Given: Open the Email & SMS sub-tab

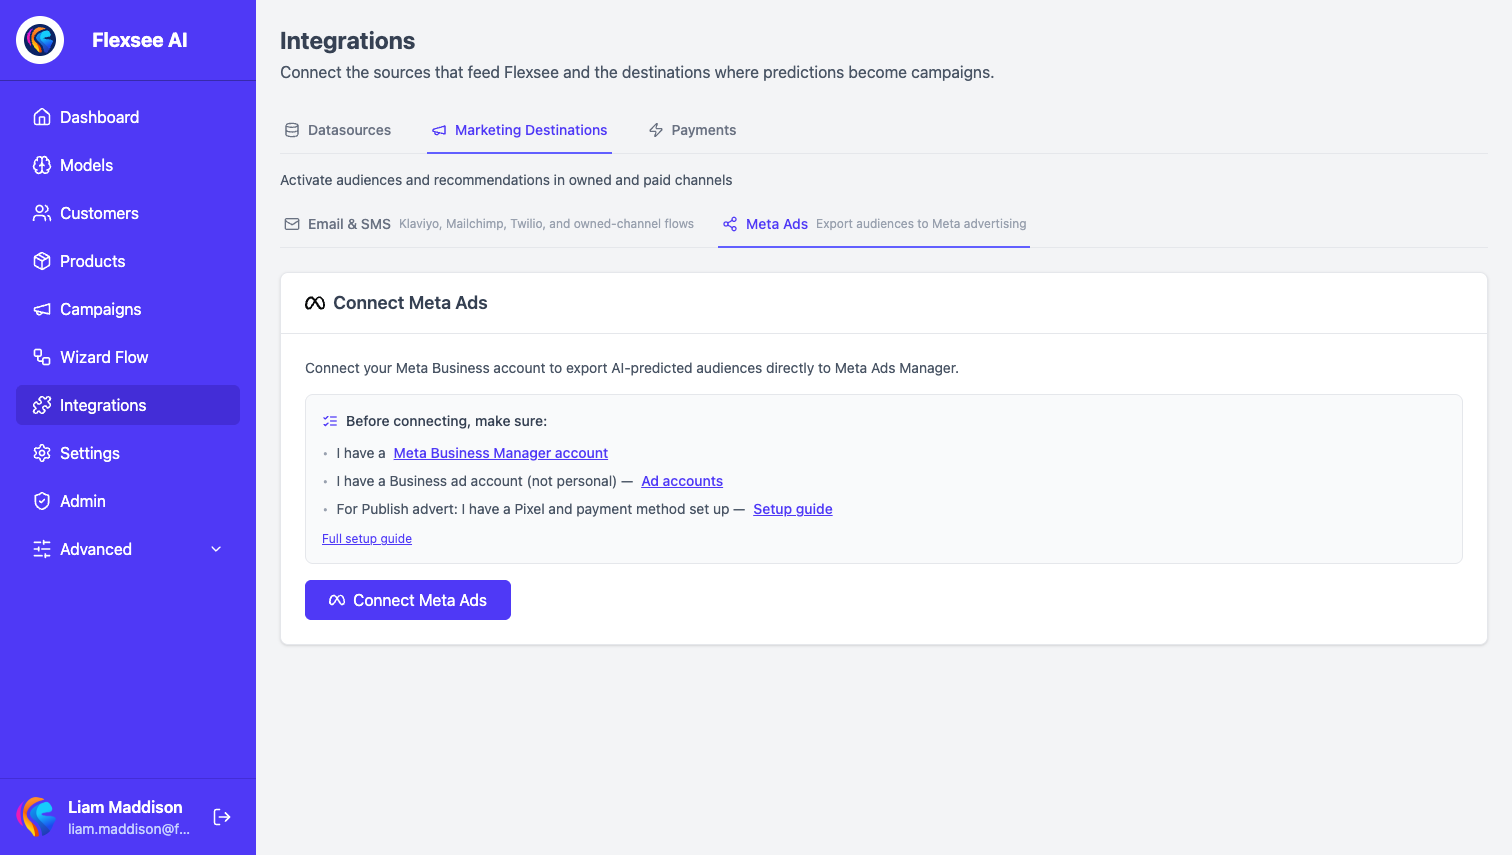Looking at the screenshot, I should click(489, 224).
